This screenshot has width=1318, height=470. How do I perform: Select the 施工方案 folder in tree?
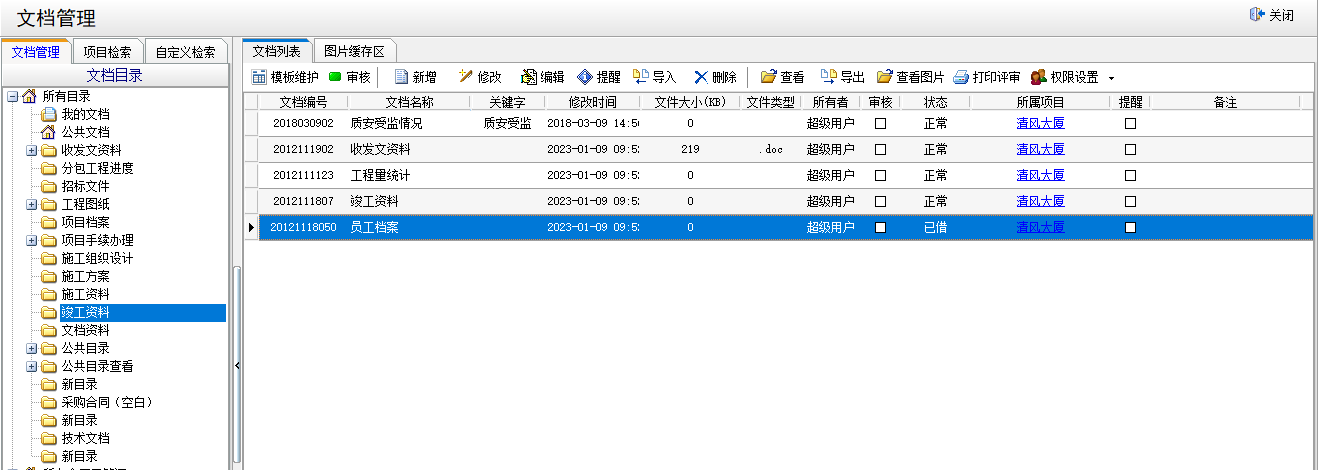tap(85, 276)
